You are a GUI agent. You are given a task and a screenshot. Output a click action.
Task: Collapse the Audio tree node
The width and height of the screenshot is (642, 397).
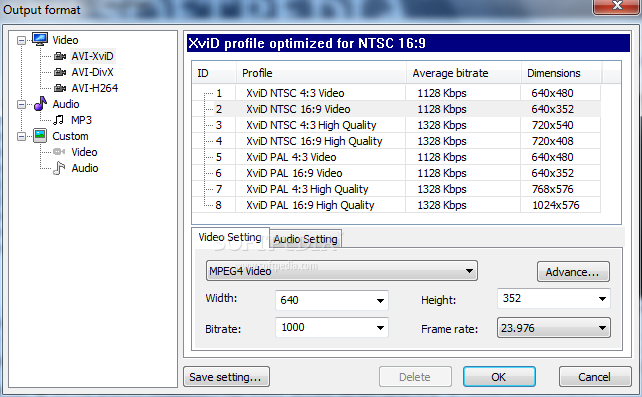point(21,104)
